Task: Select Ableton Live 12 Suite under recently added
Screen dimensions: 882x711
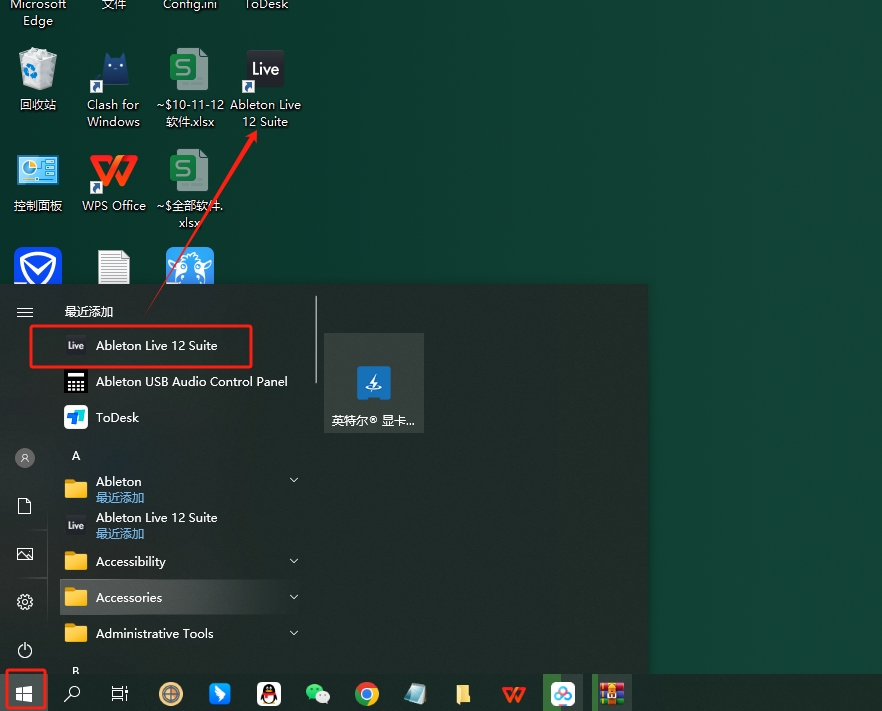Action: pos(156,346)
